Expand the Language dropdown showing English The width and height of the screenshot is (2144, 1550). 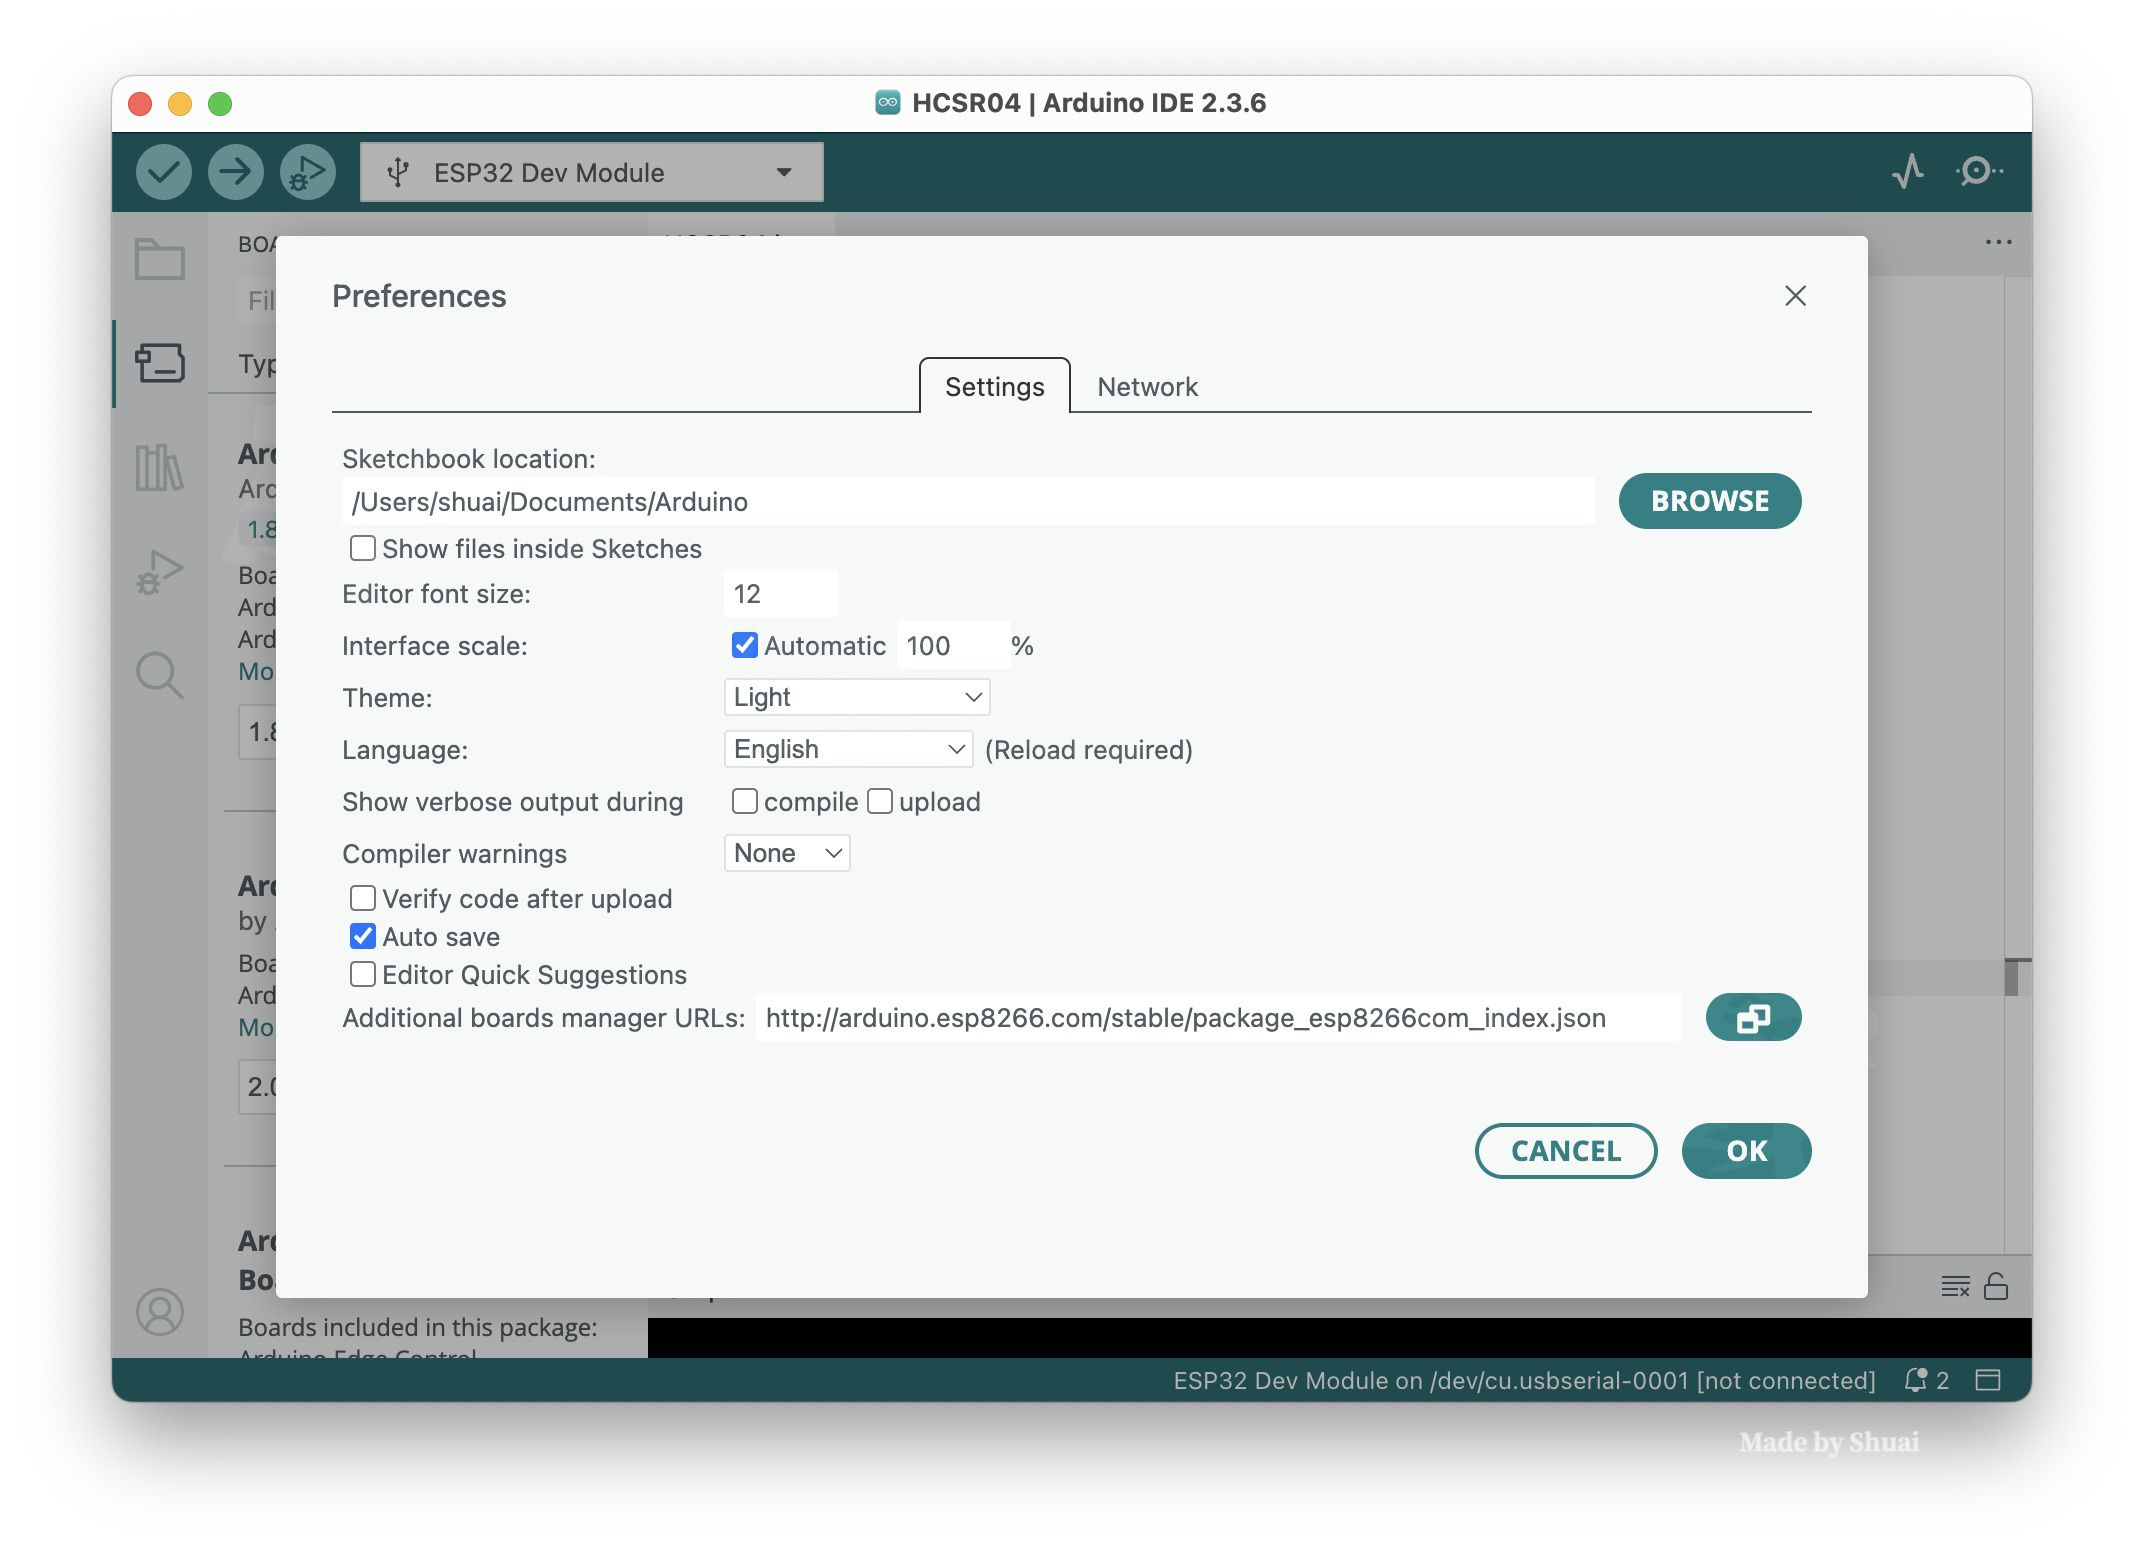pyautogui.click(x=847, y=749)
